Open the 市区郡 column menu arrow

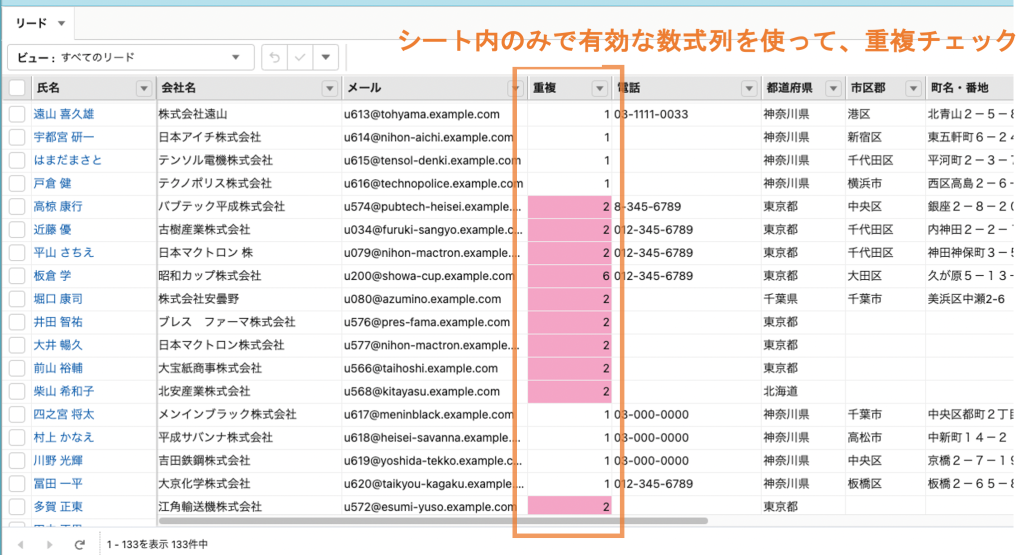tap(912, 88)
